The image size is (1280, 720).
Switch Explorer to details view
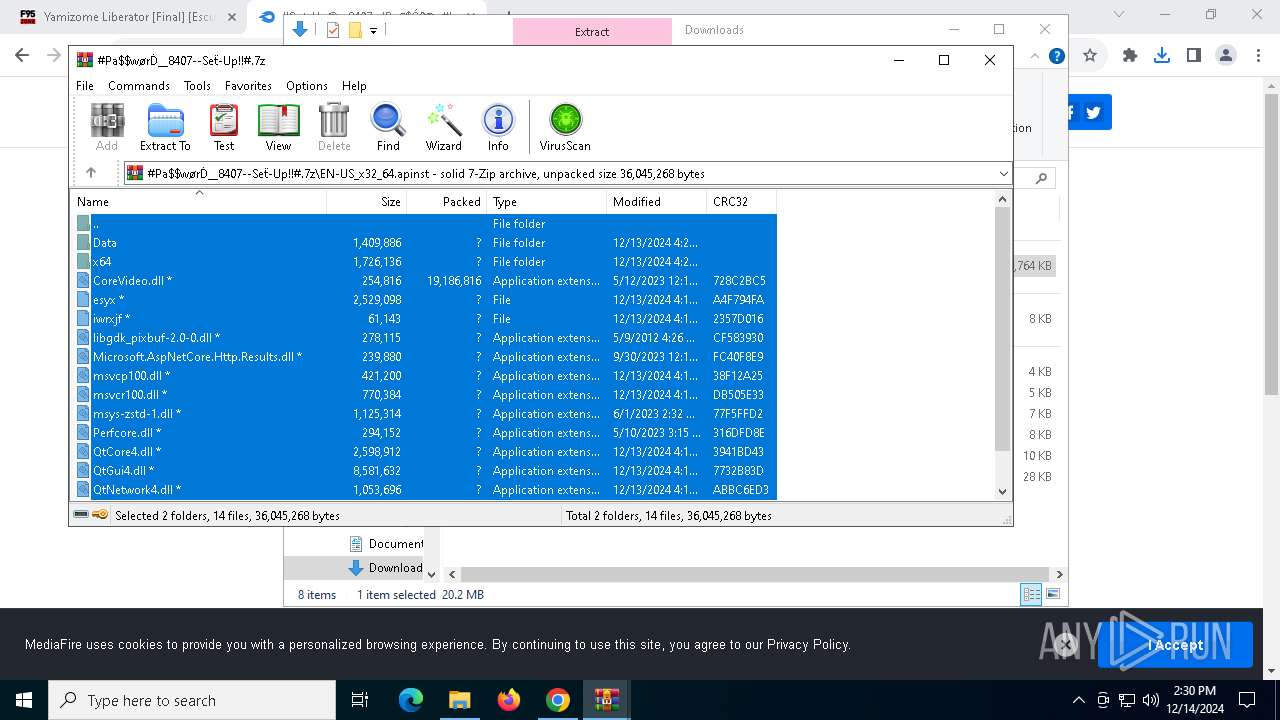1031,594
